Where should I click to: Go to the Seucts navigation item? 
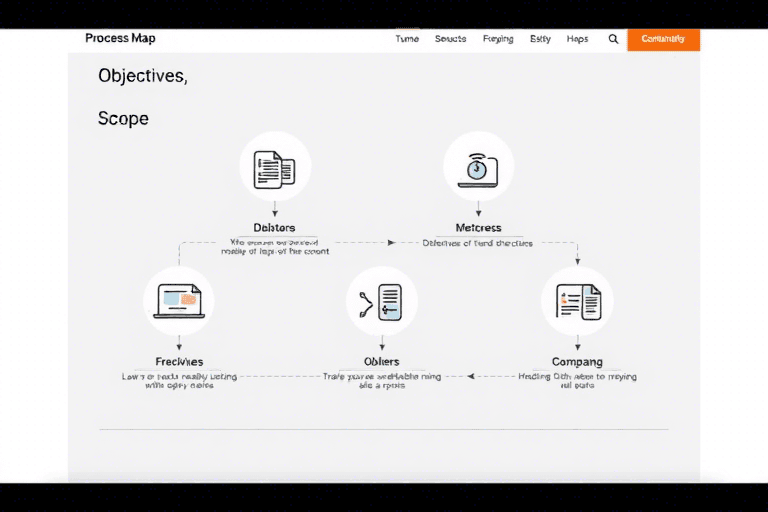tap(451, 39)
